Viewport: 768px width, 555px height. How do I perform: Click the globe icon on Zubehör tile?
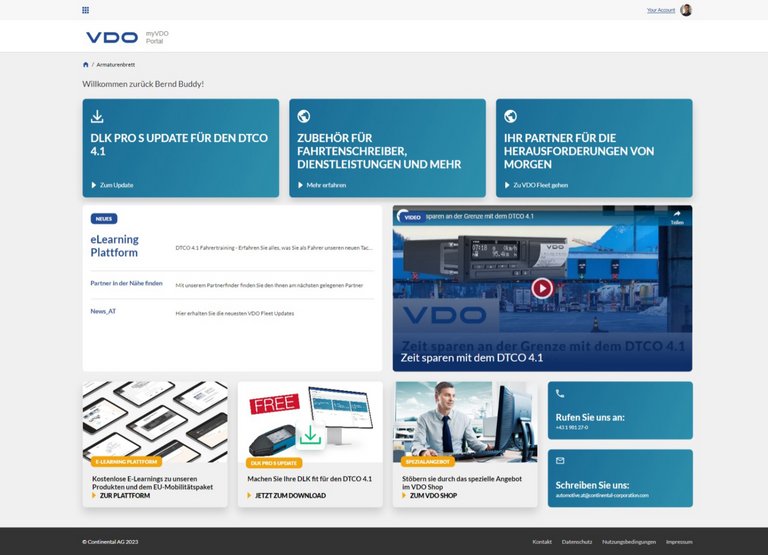(304, 116)
